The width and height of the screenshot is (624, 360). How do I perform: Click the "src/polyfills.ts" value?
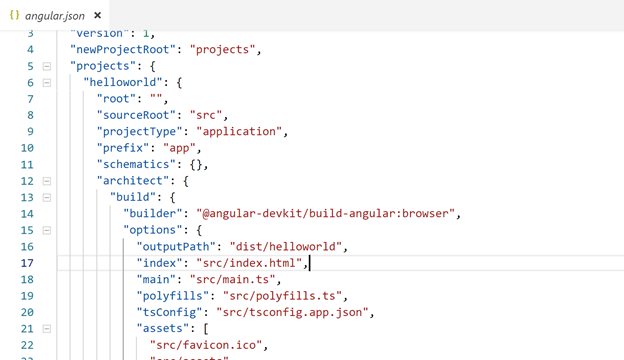pos(282,296)
